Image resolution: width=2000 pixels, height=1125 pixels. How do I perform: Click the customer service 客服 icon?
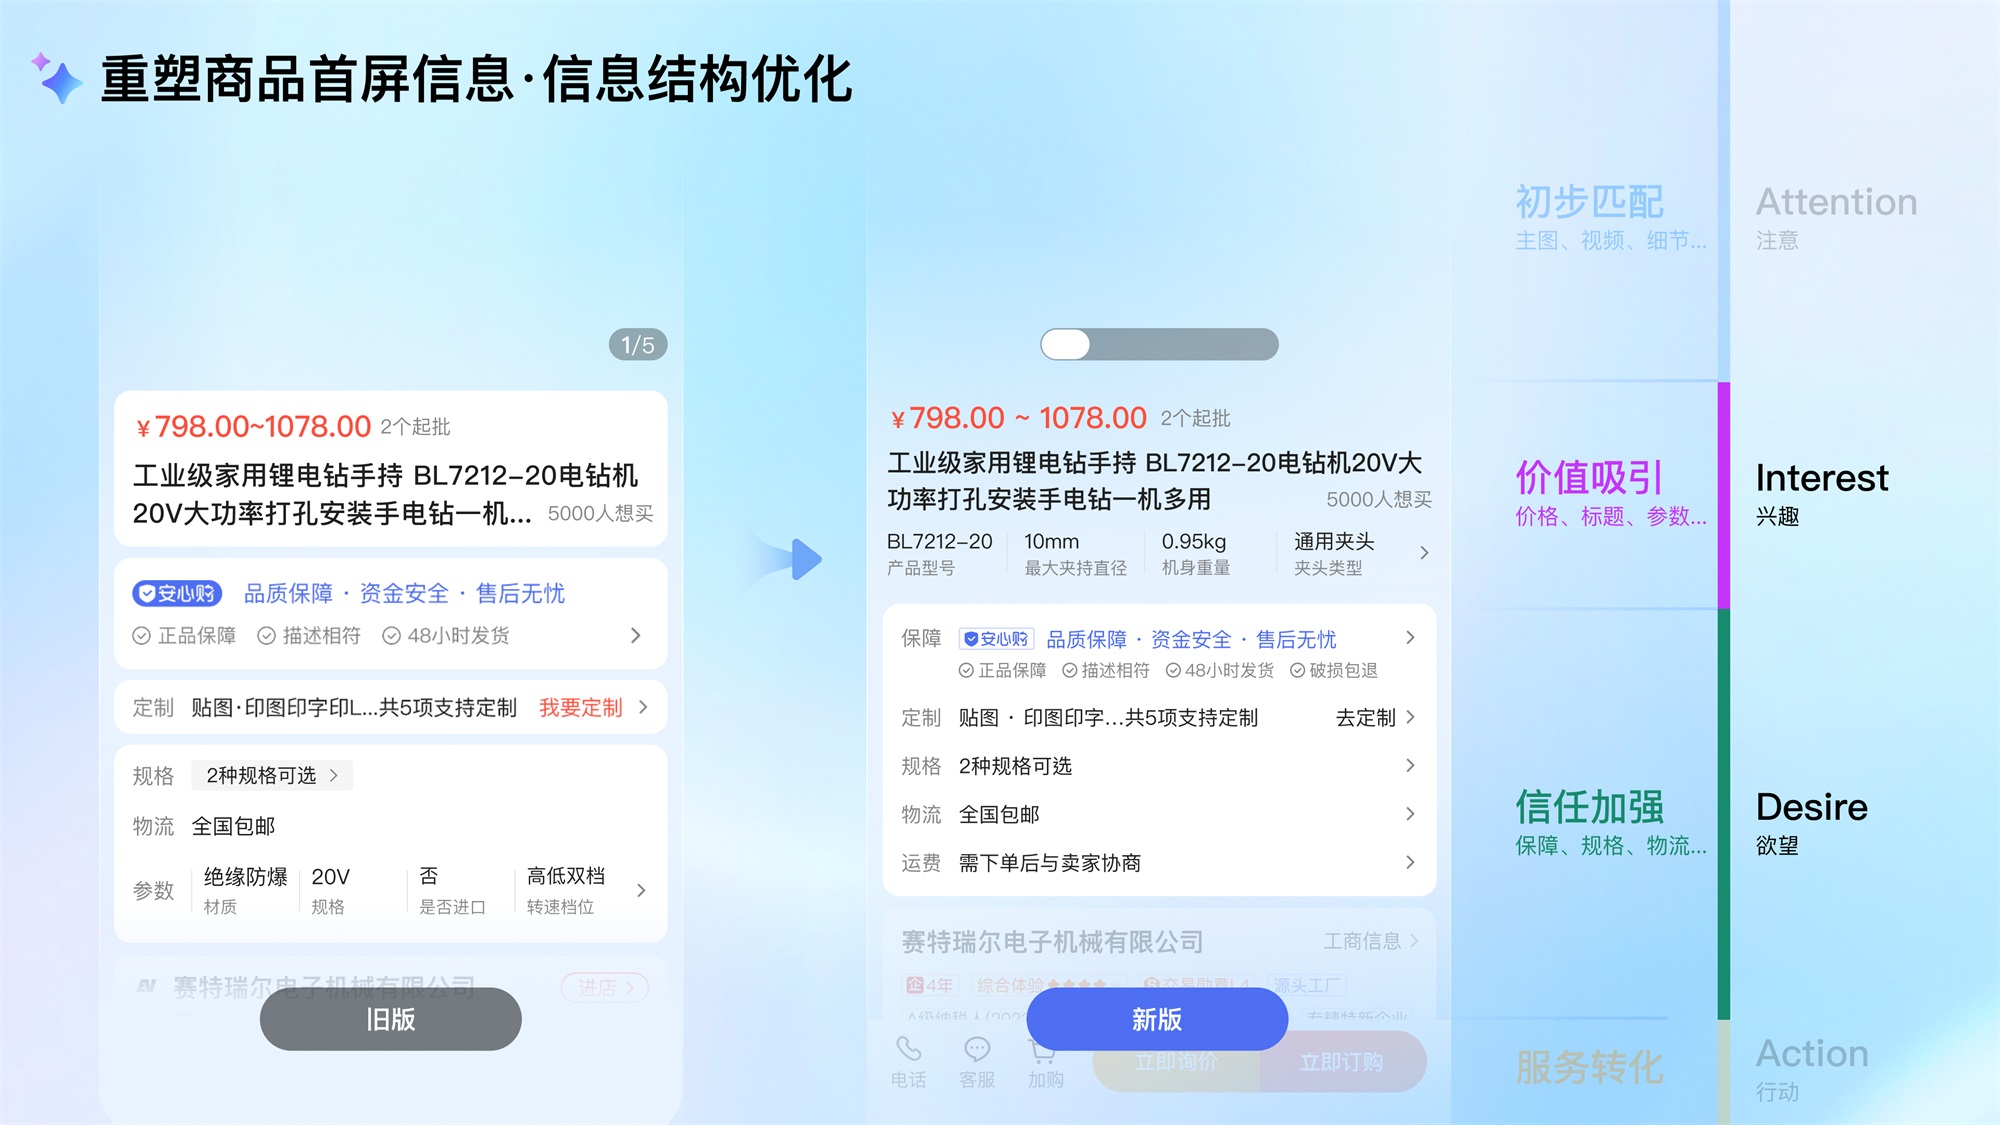pos(973,1056)
